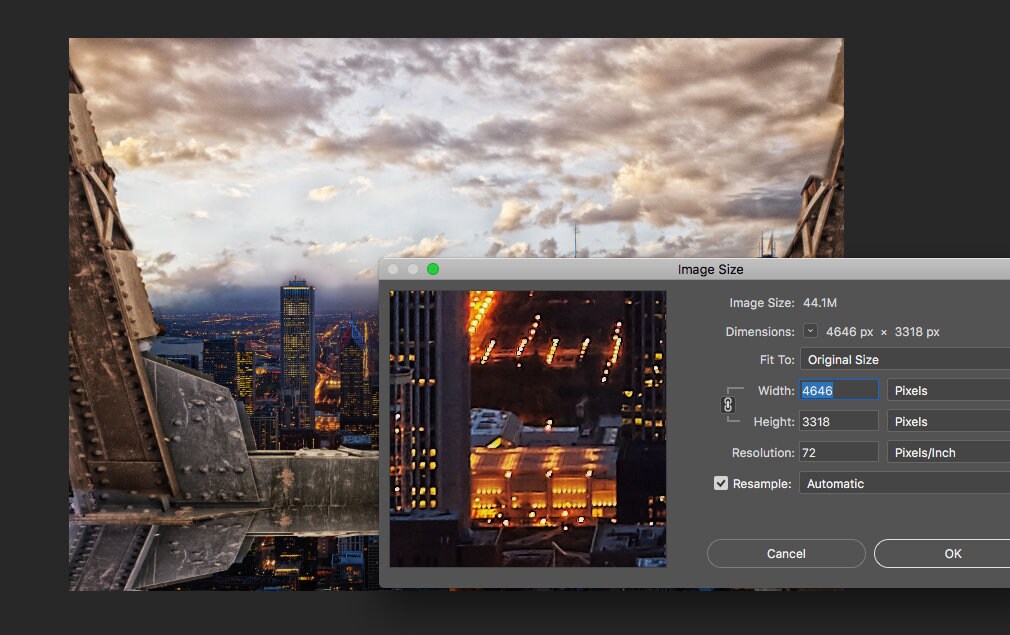
Task: Select the Resolution value field
Action: (838, 452)
